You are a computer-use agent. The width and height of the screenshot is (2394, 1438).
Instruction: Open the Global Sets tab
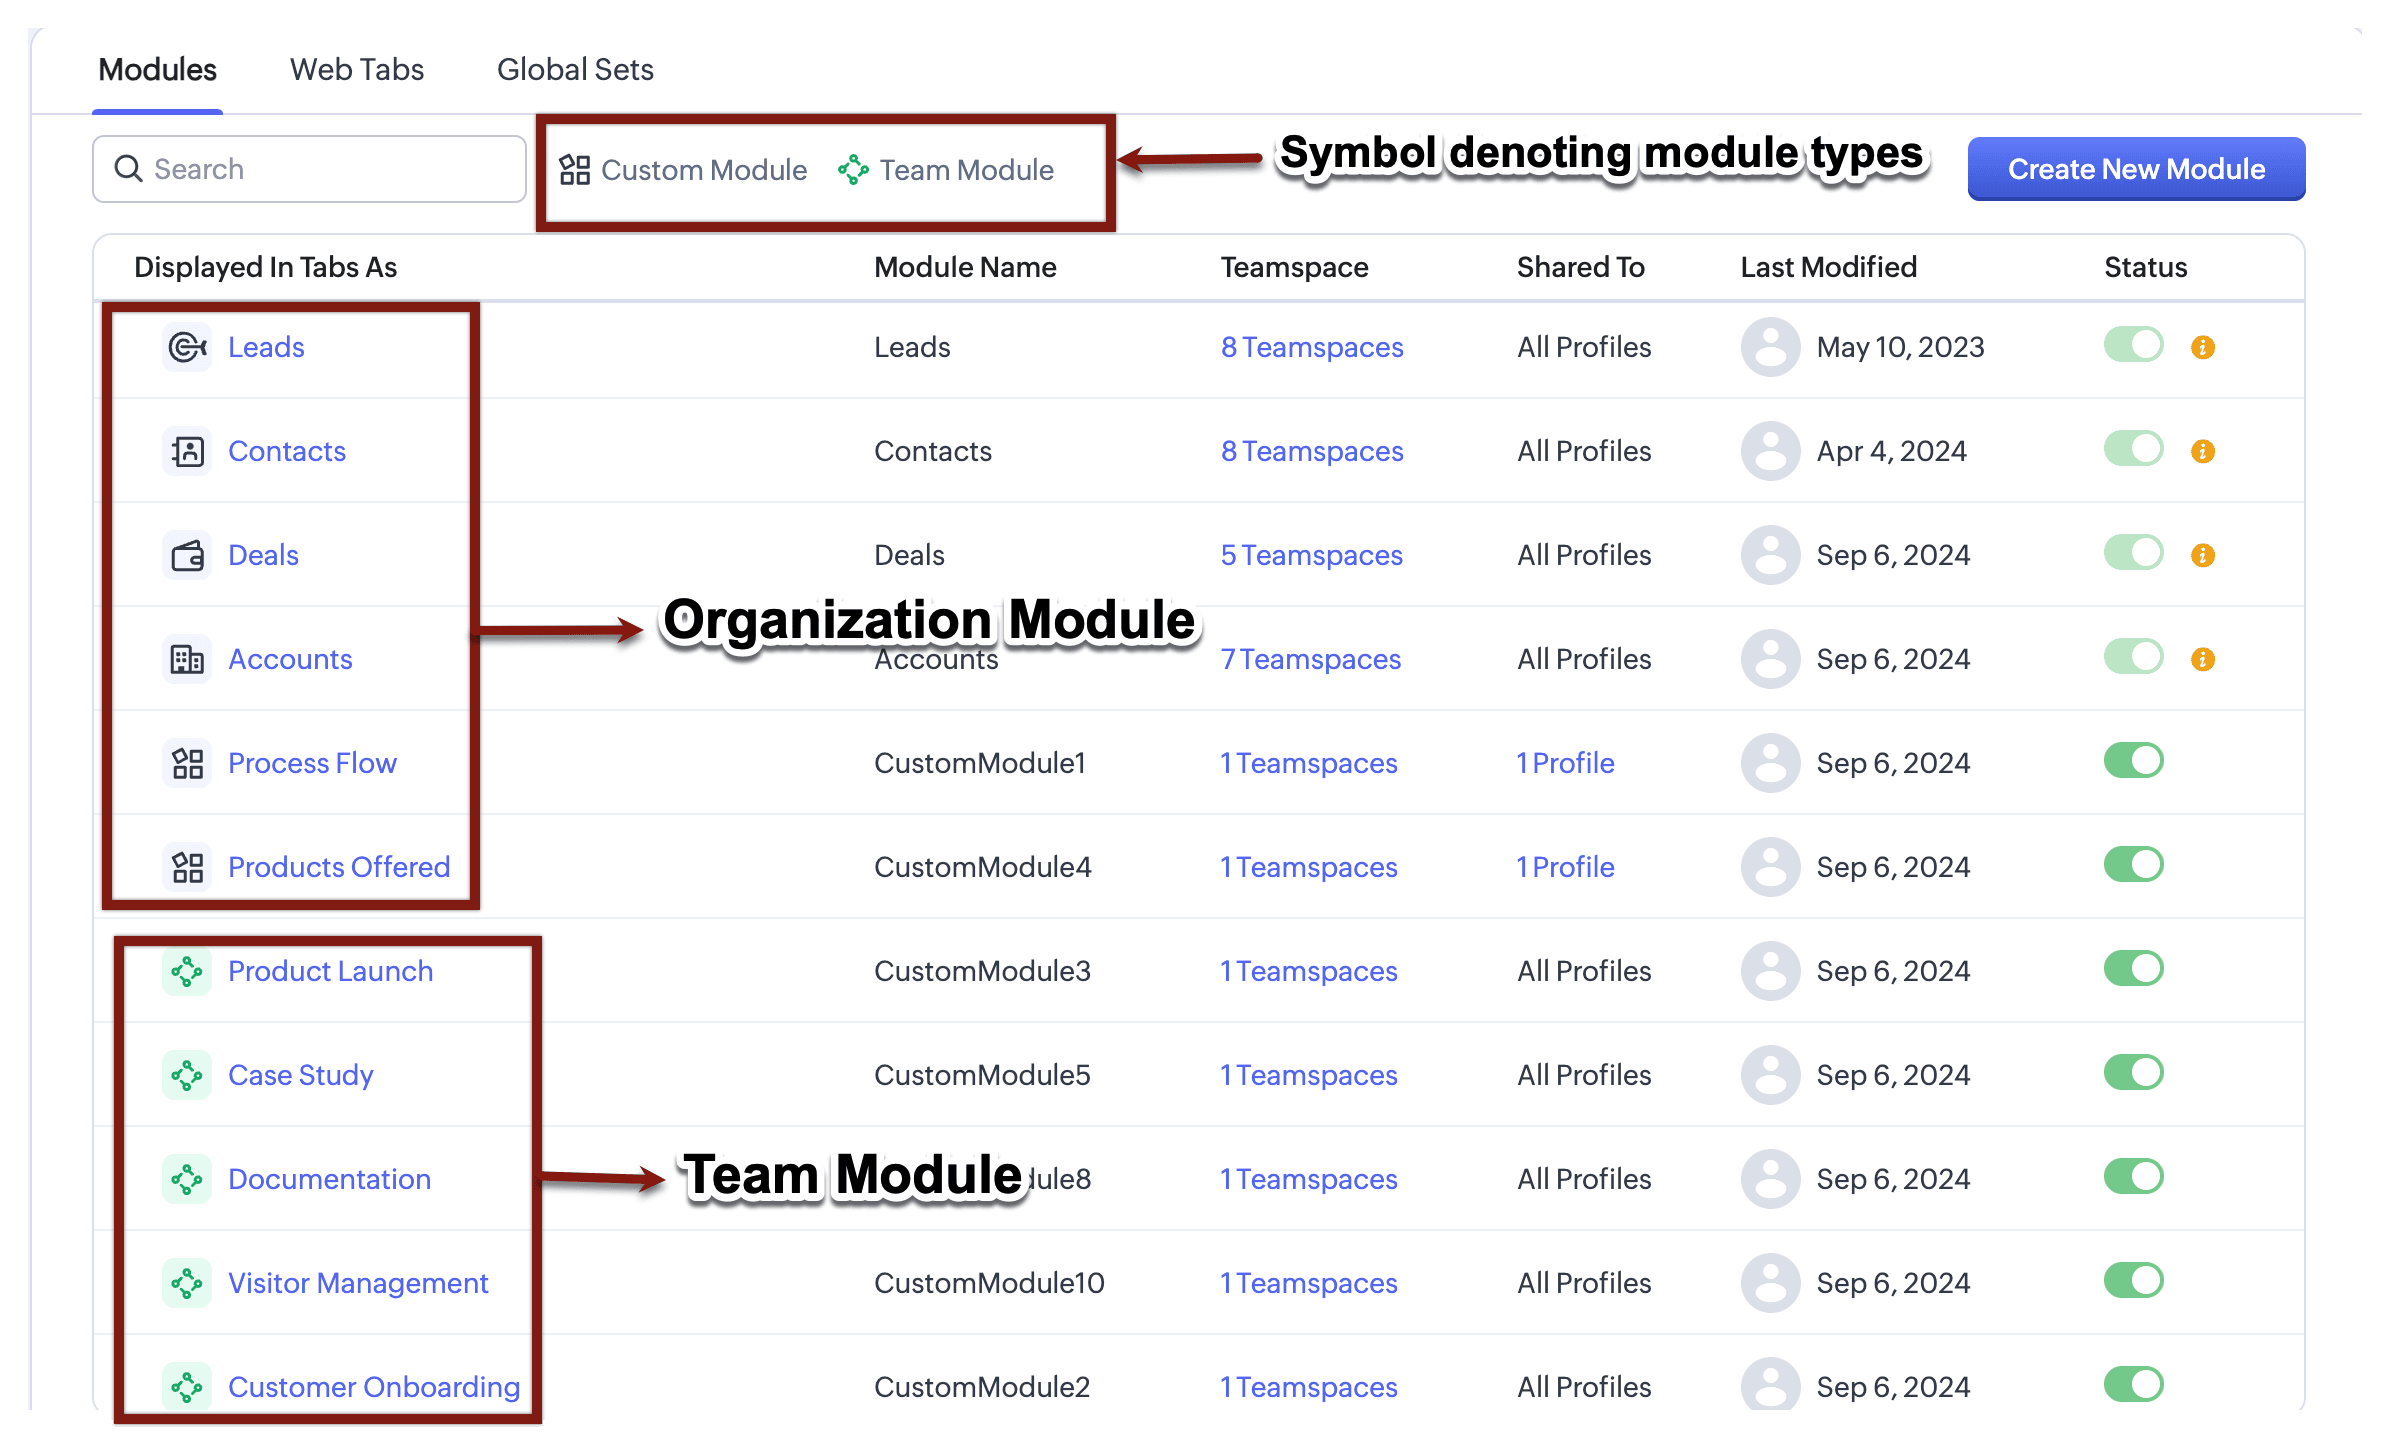click(x=575, y=69)
